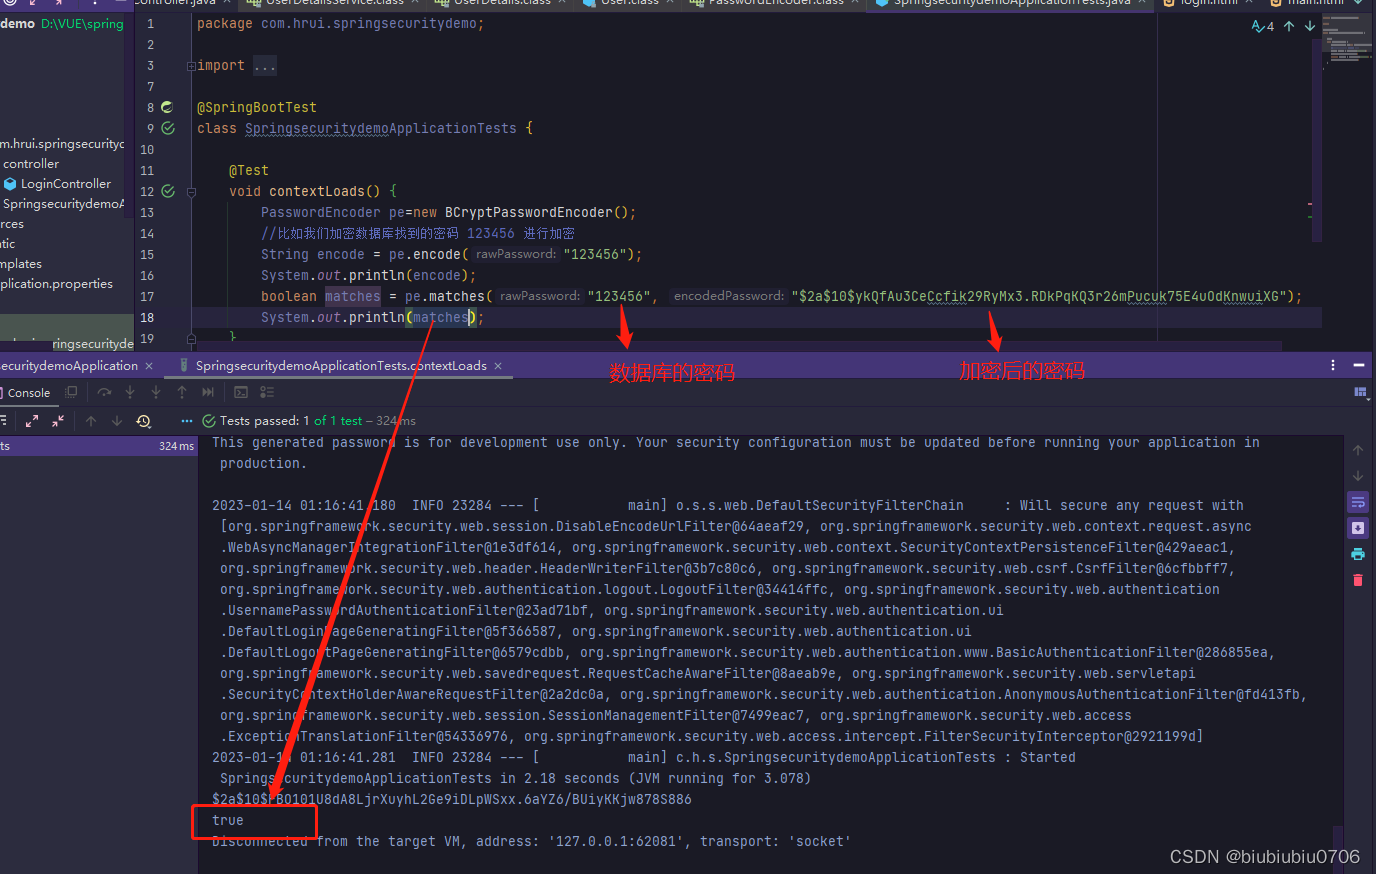Jump down the stack trace in console
Viewport: 1376px width, 874px height.
click(x=1358, y=476)
